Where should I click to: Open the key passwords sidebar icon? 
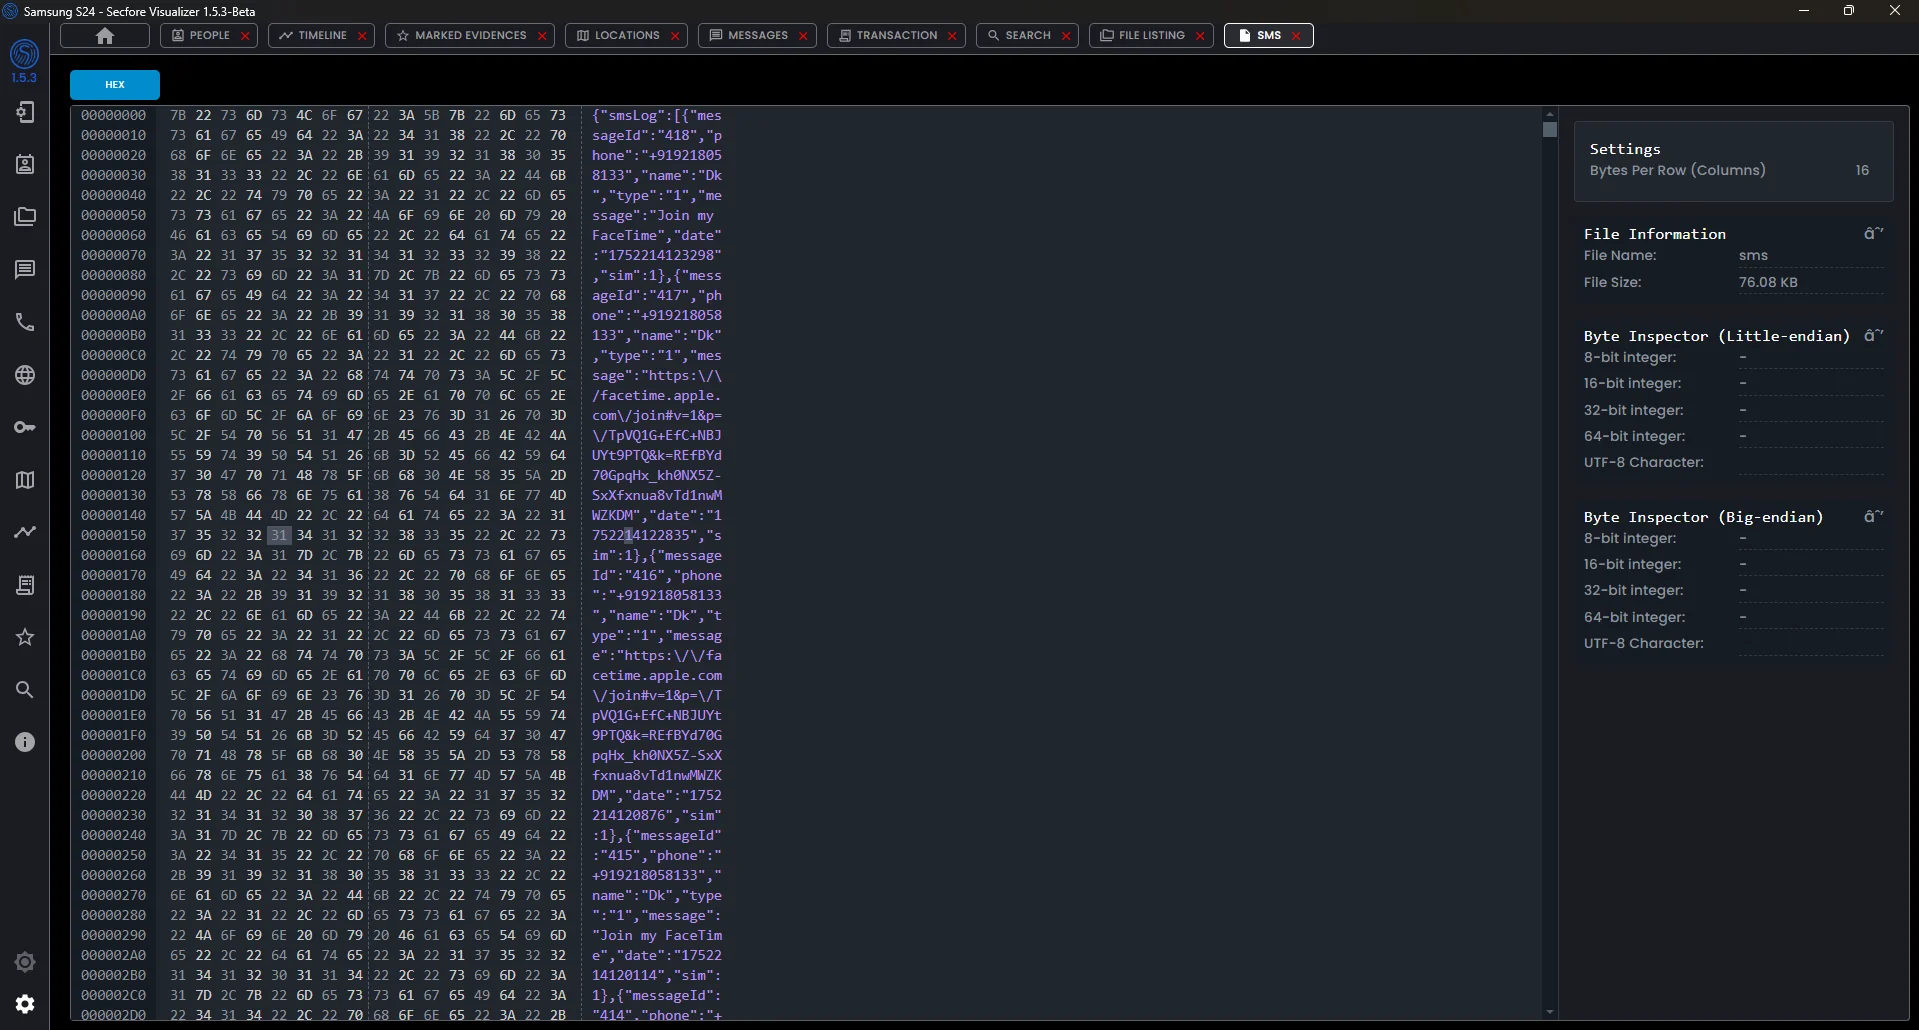click(25, 427)
